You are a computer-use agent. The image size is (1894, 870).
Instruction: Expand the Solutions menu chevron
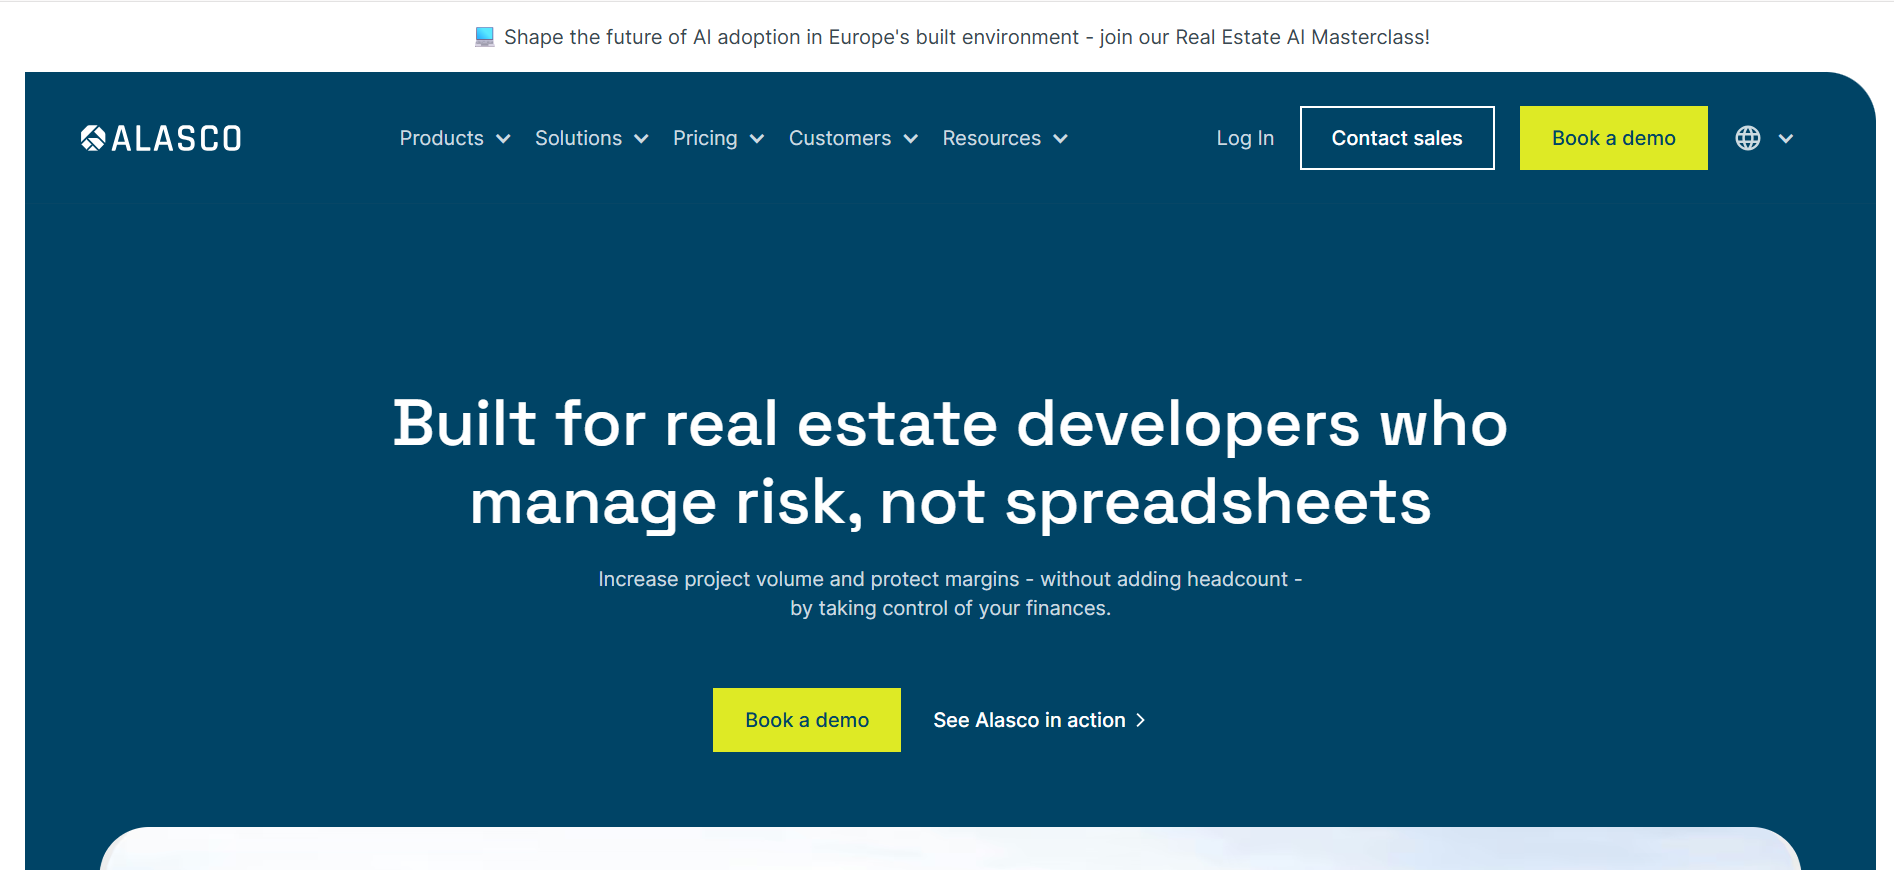641,139
